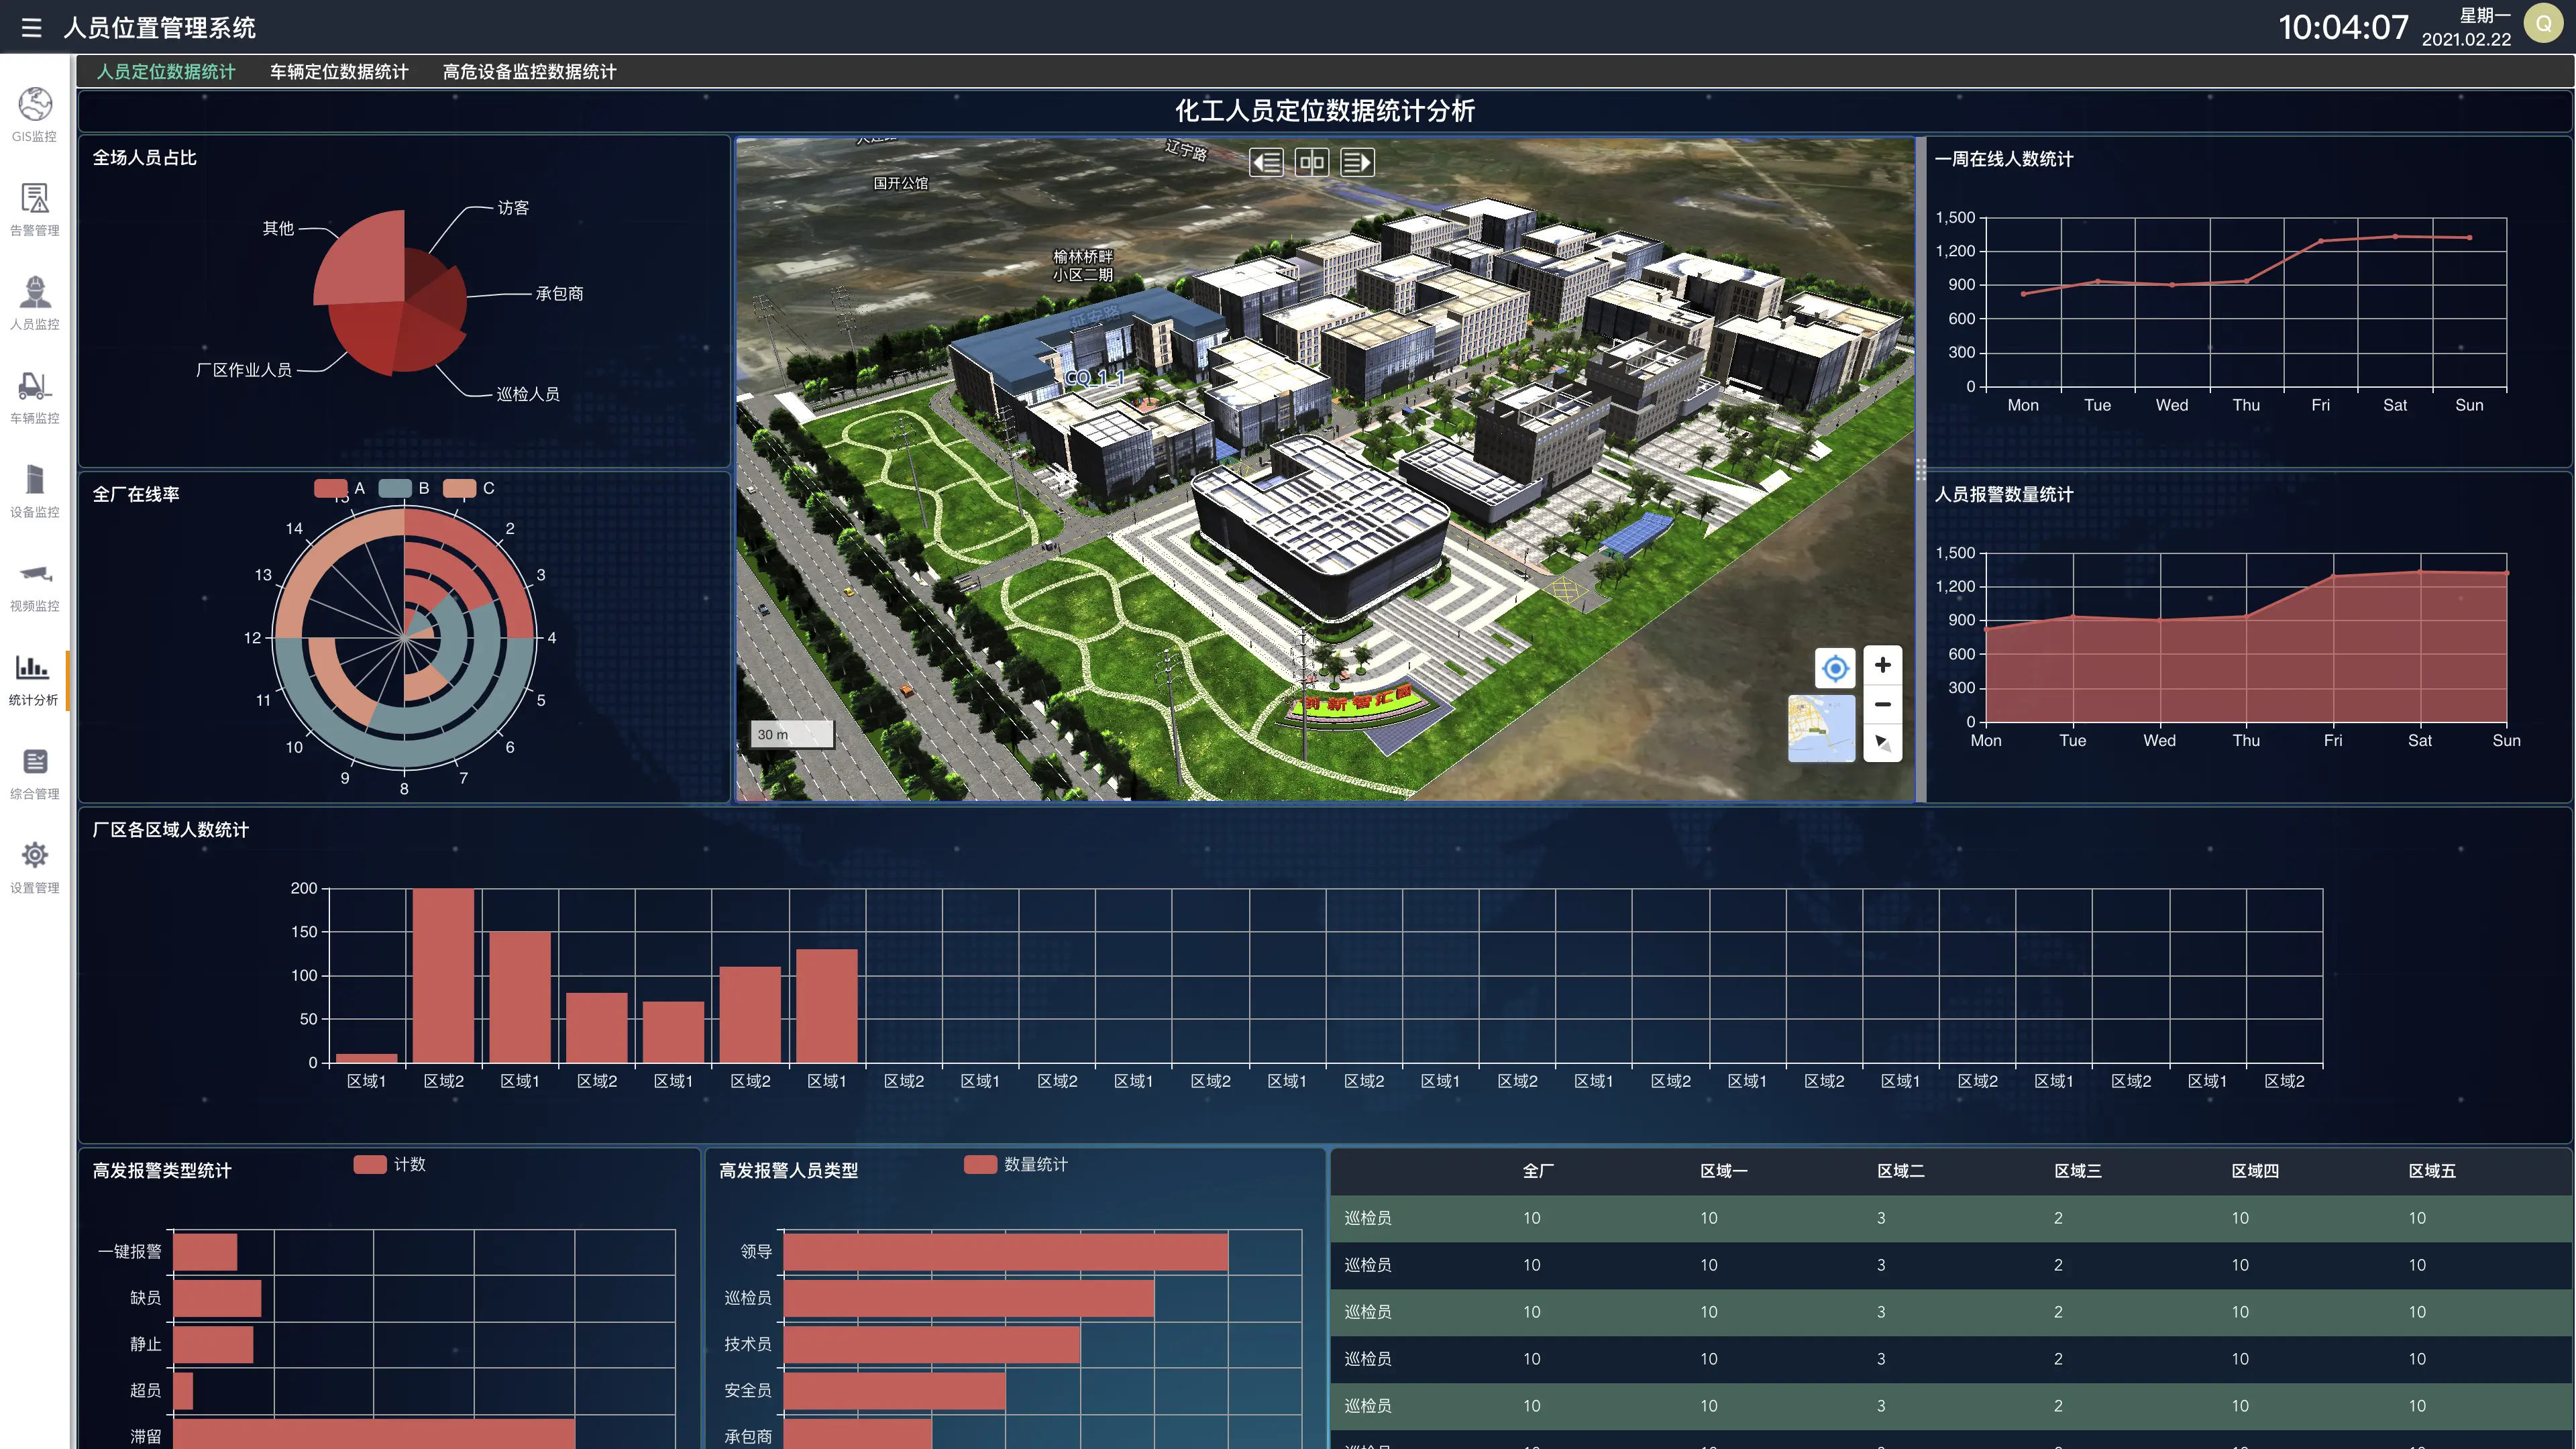Click the user avatar Q
This screenshot has width=2576, height=1449.
pos(2543,23)
